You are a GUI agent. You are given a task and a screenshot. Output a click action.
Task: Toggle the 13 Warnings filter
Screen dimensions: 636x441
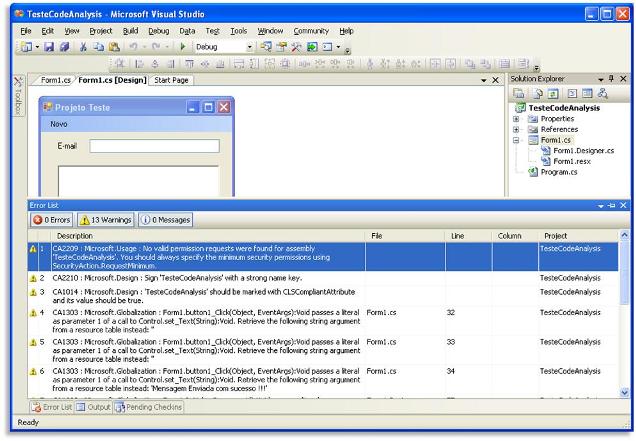[x=104, y=219]
